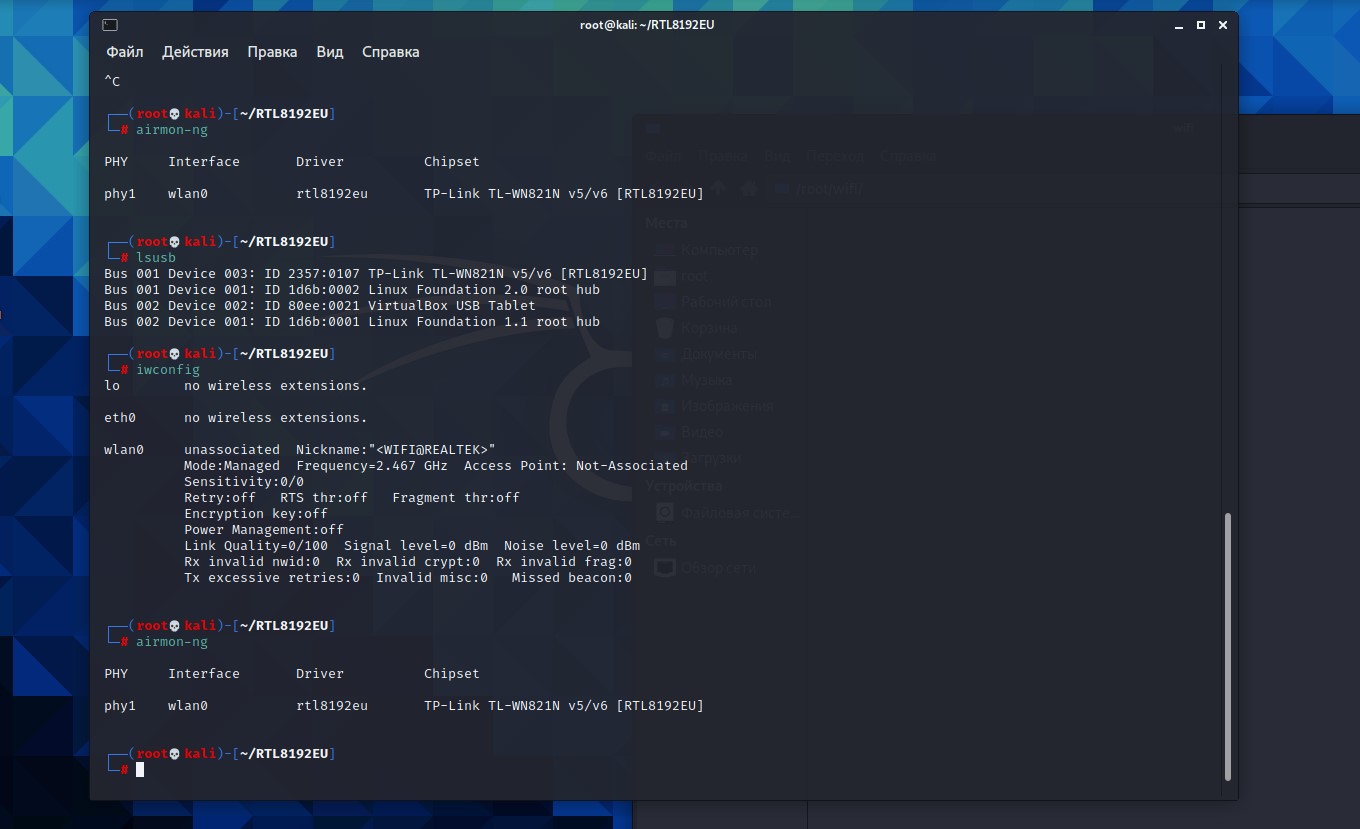Click the "Retry:off" value
Viewport: 1360px width, 829px height.
click(x=220, y=498)
